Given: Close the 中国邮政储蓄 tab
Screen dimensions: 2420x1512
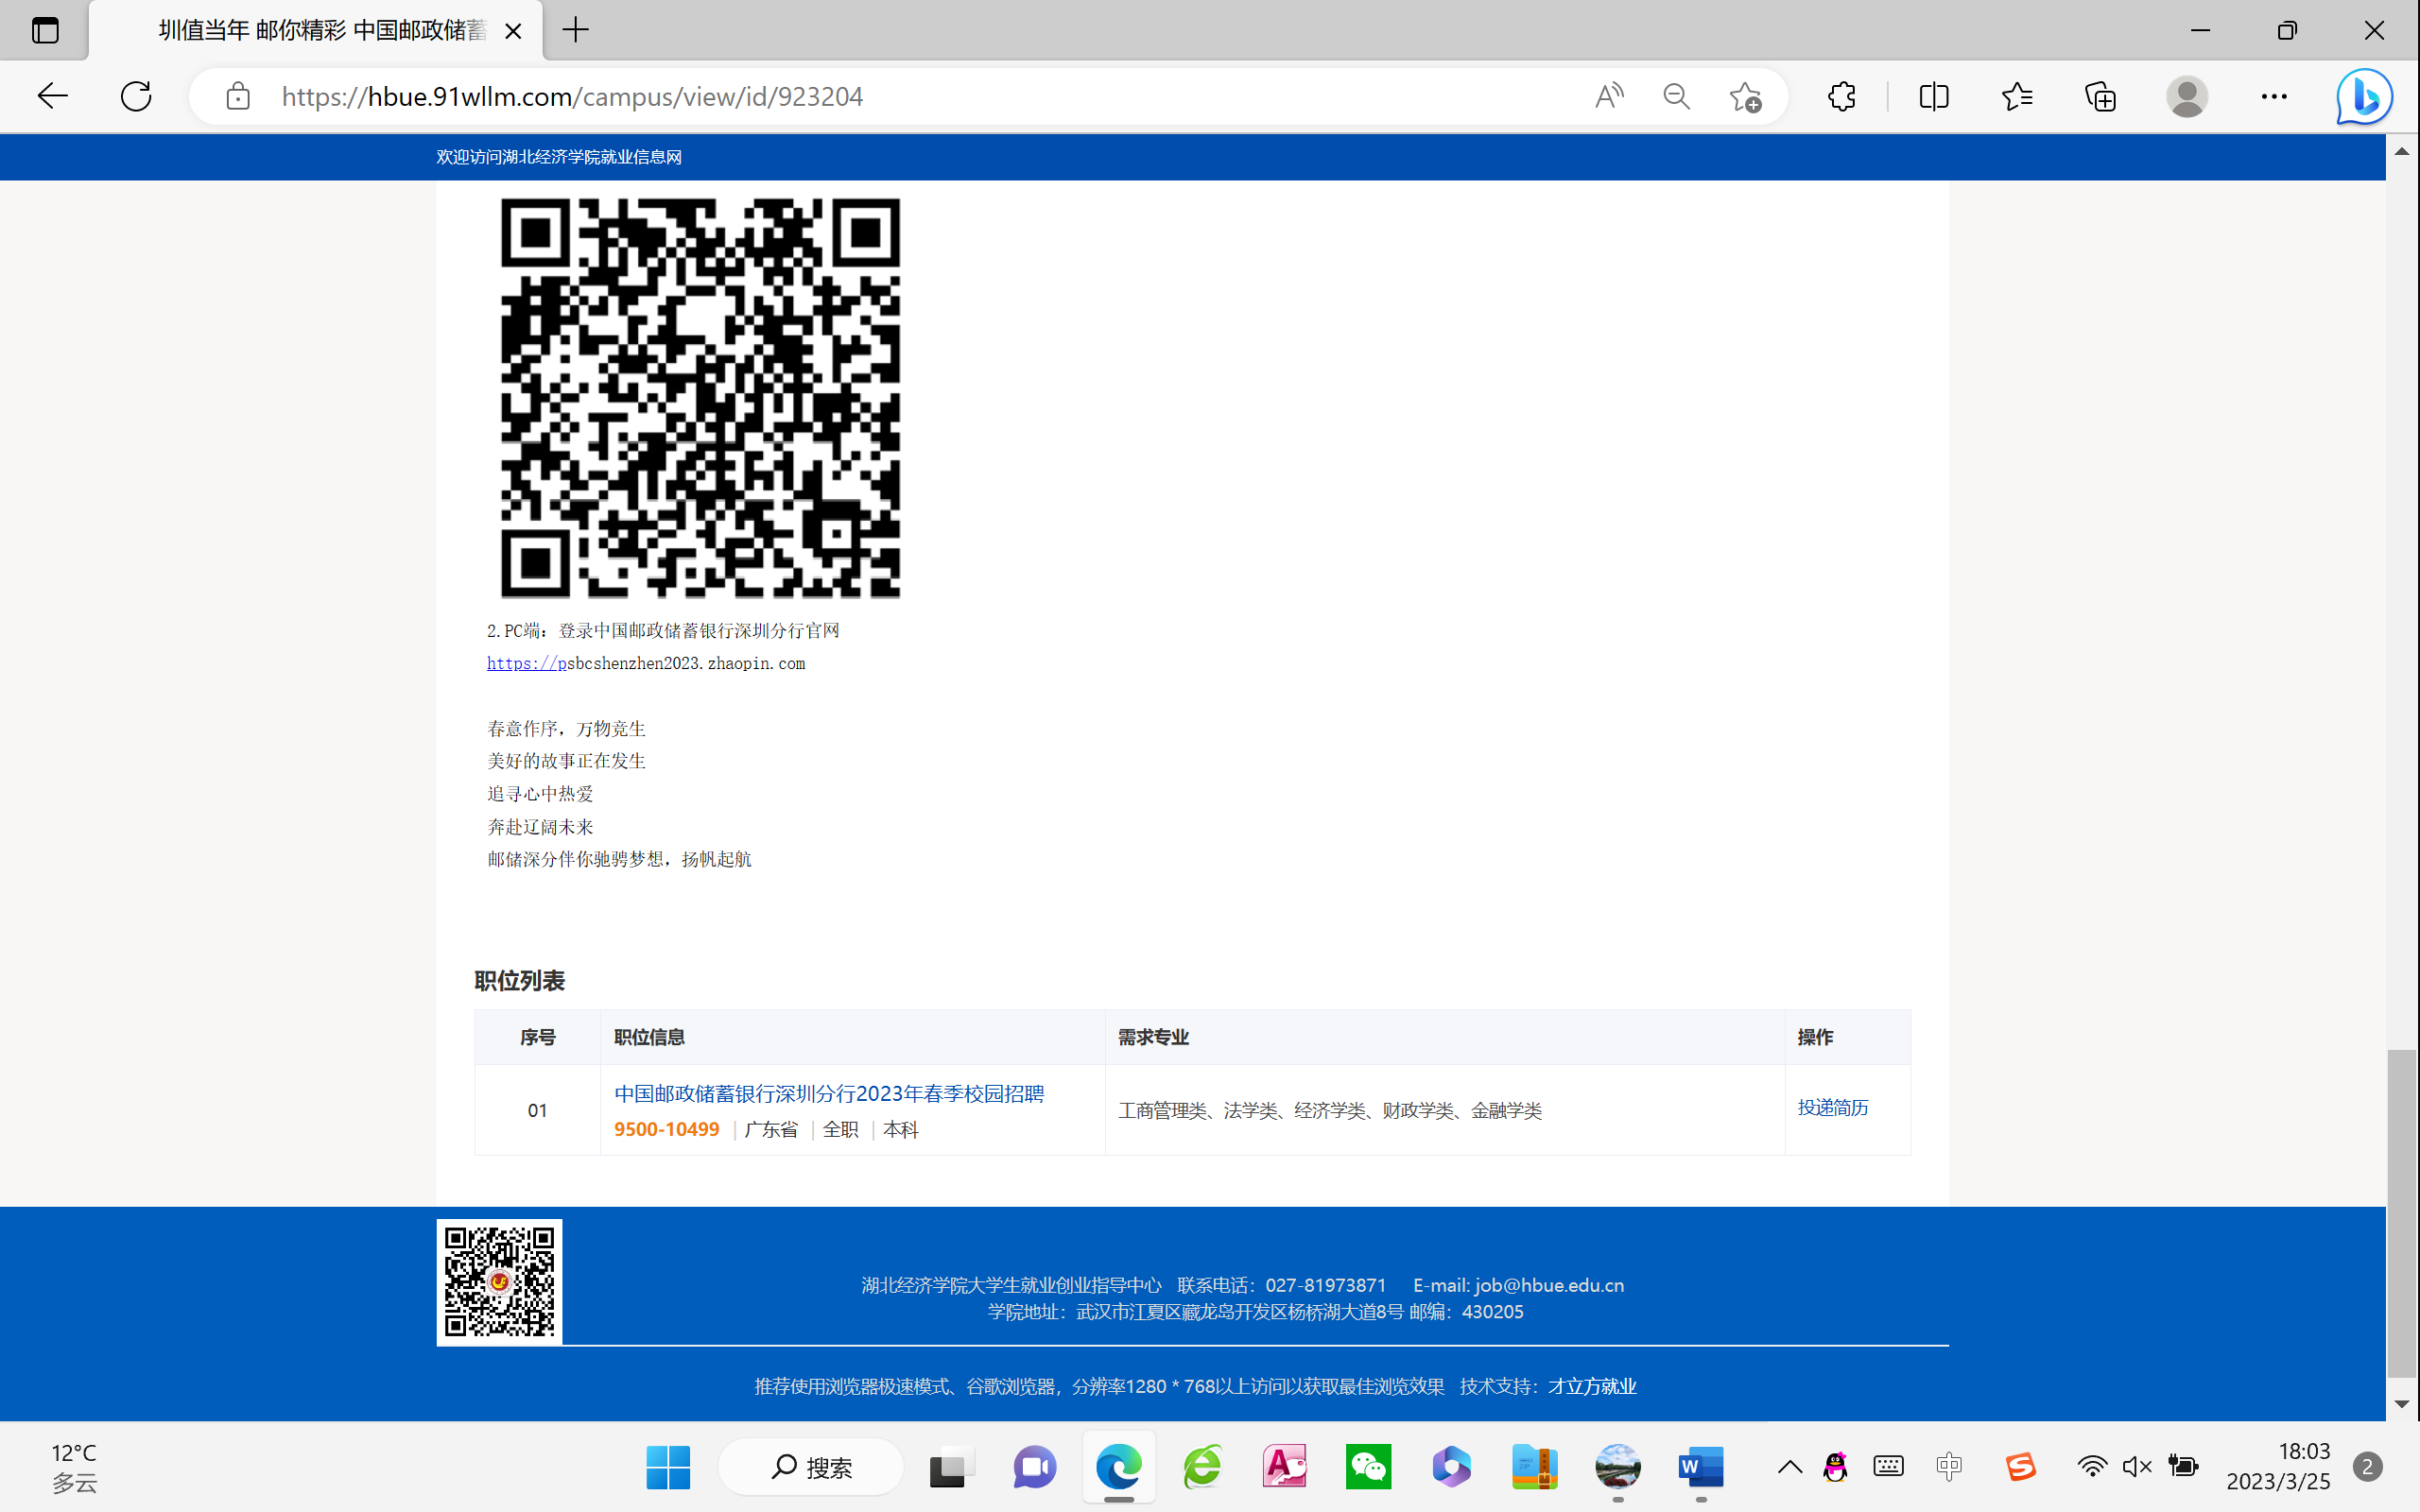Looking at the screenshot, I should click(x=513, y=31).
